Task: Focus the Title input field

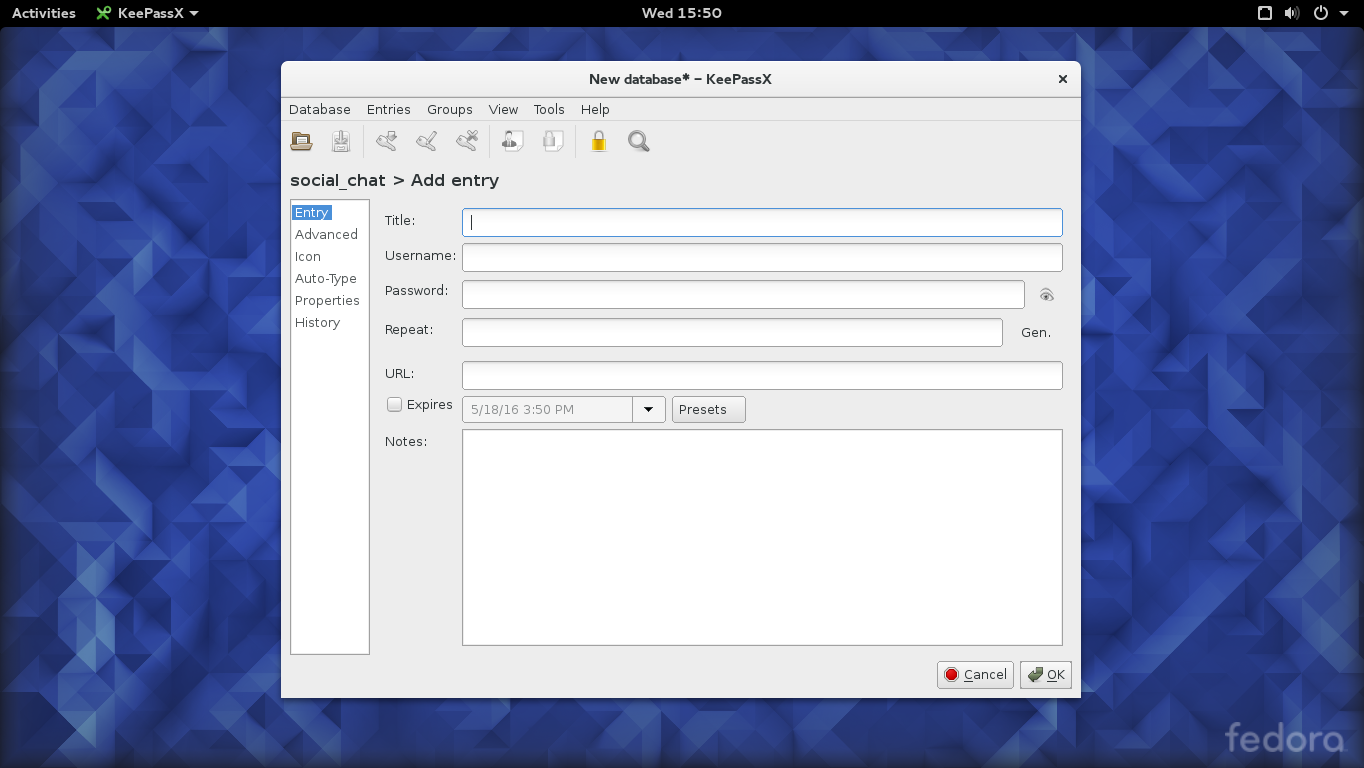Action: [762, 222]
